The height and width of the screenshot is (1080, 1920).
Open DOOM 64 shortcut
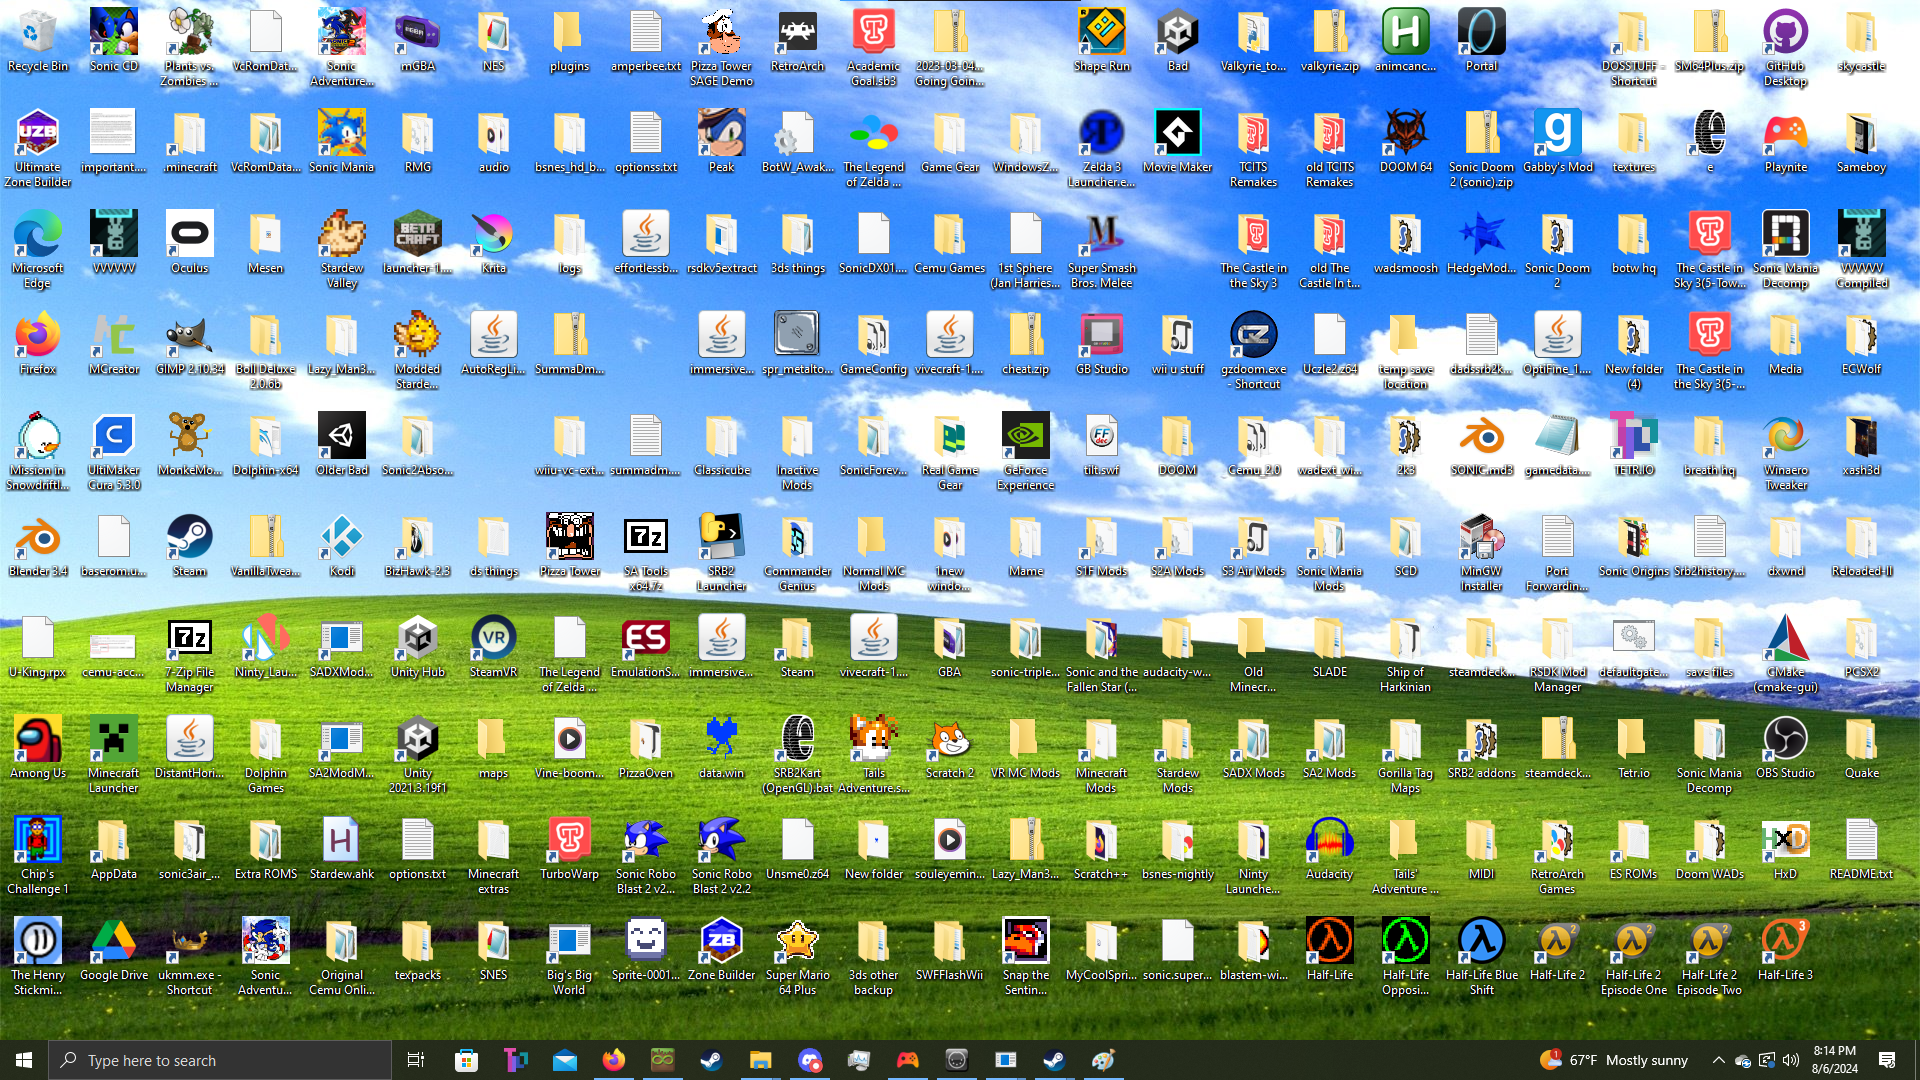click(1406, 141)
